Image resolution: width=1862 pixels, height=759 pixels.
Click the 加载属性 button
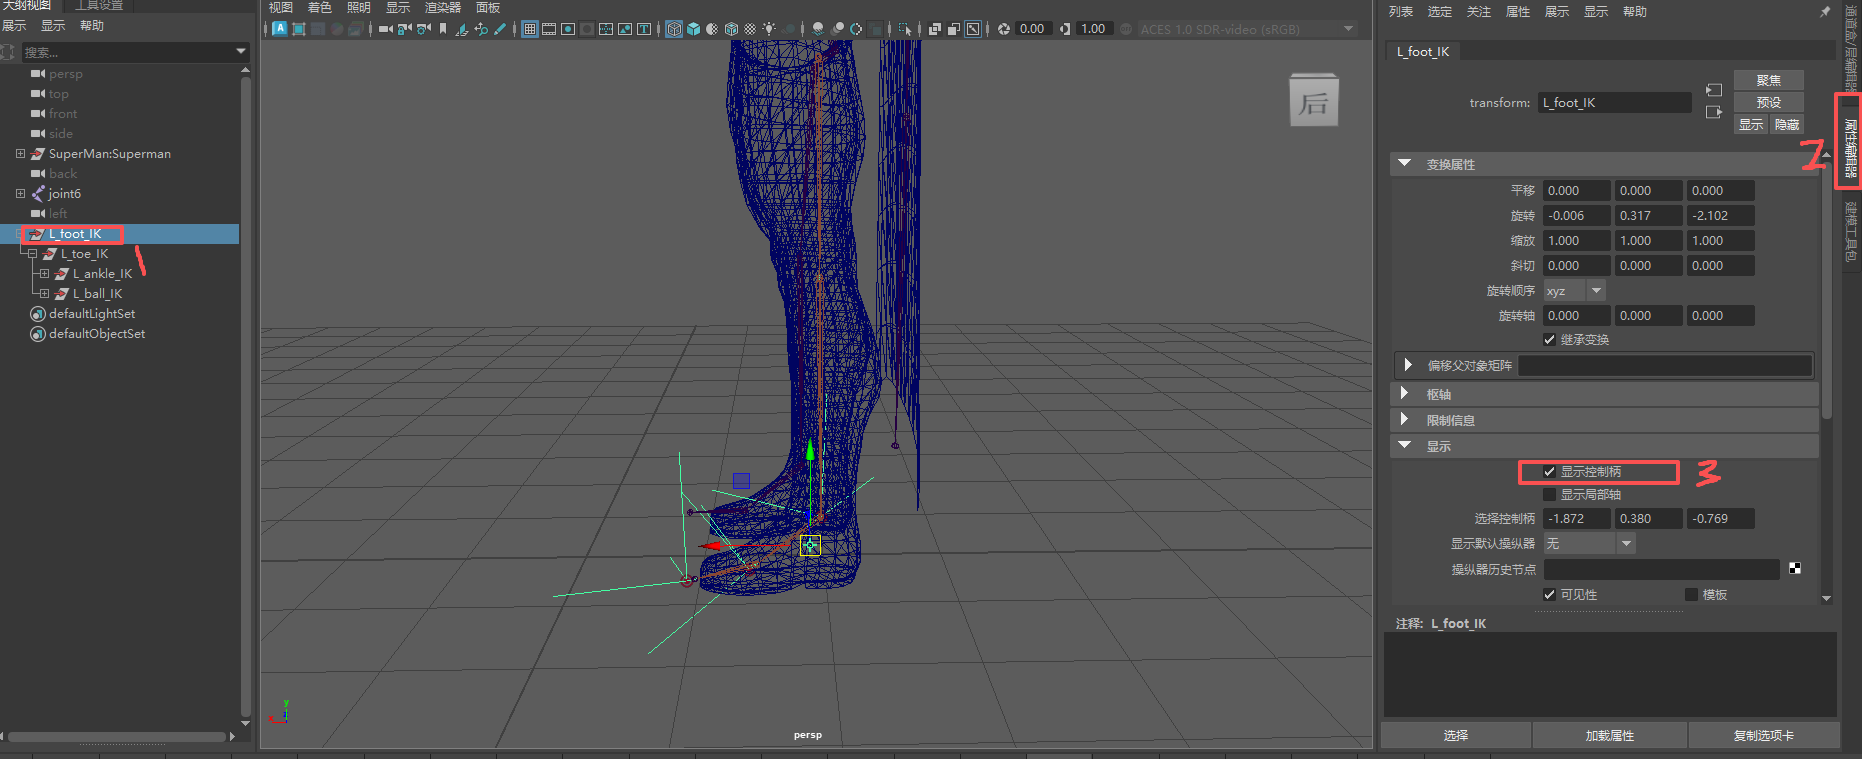(1610, 735)
